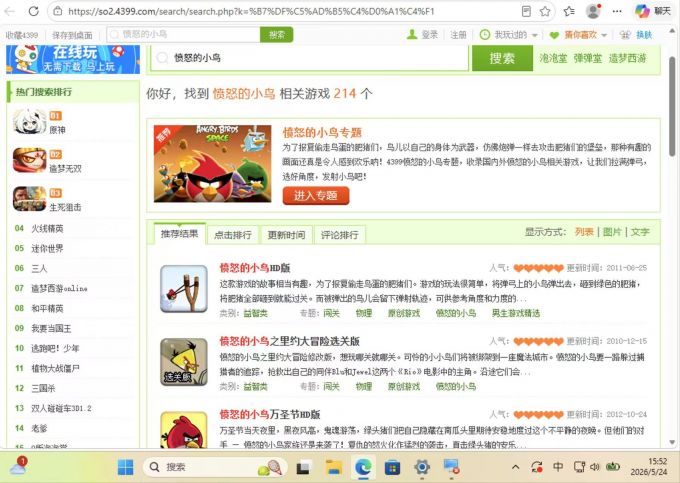Open the browser three-dot settings menu
Image resolution: width=680 pixels, height=483 pixels.
[x=617, y=11]
